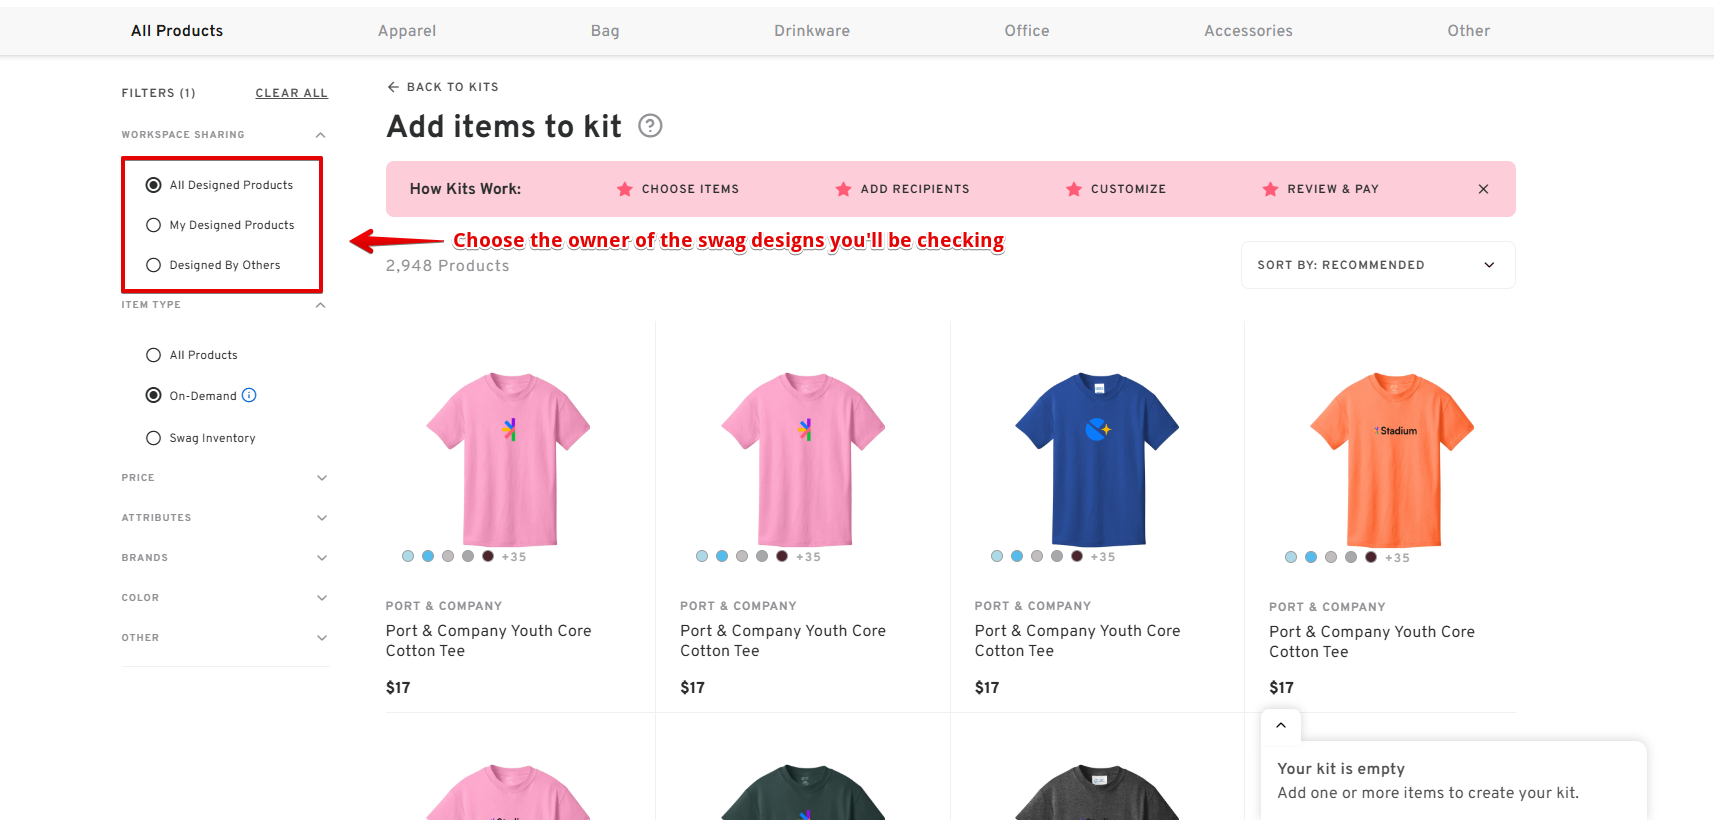Select All Designed Products radio
The width and height of the screenshot is (1714, 820).
pos(154,185)
